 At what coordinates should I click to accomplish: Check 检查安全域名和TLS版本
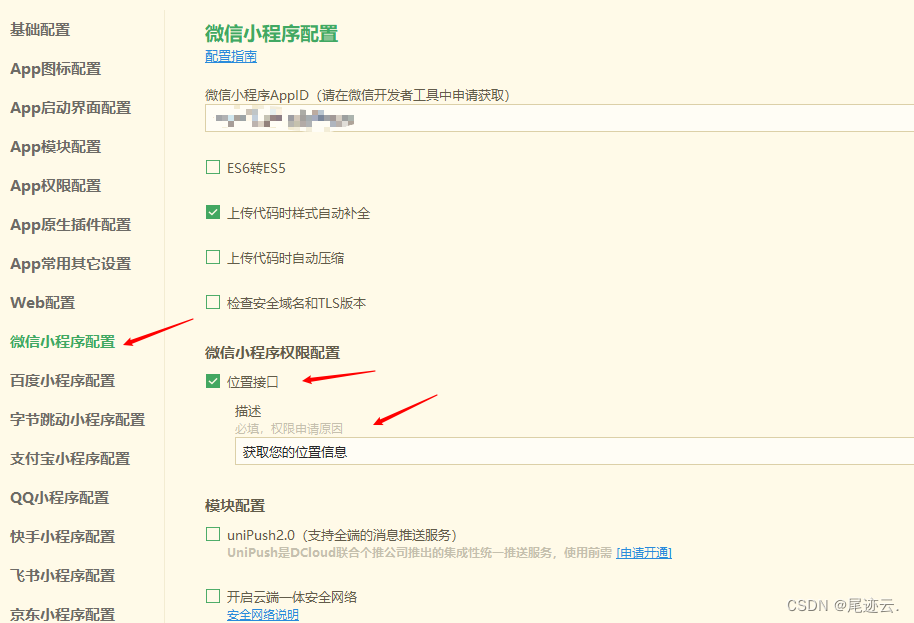pyautogui.click(x=213, y=302)
